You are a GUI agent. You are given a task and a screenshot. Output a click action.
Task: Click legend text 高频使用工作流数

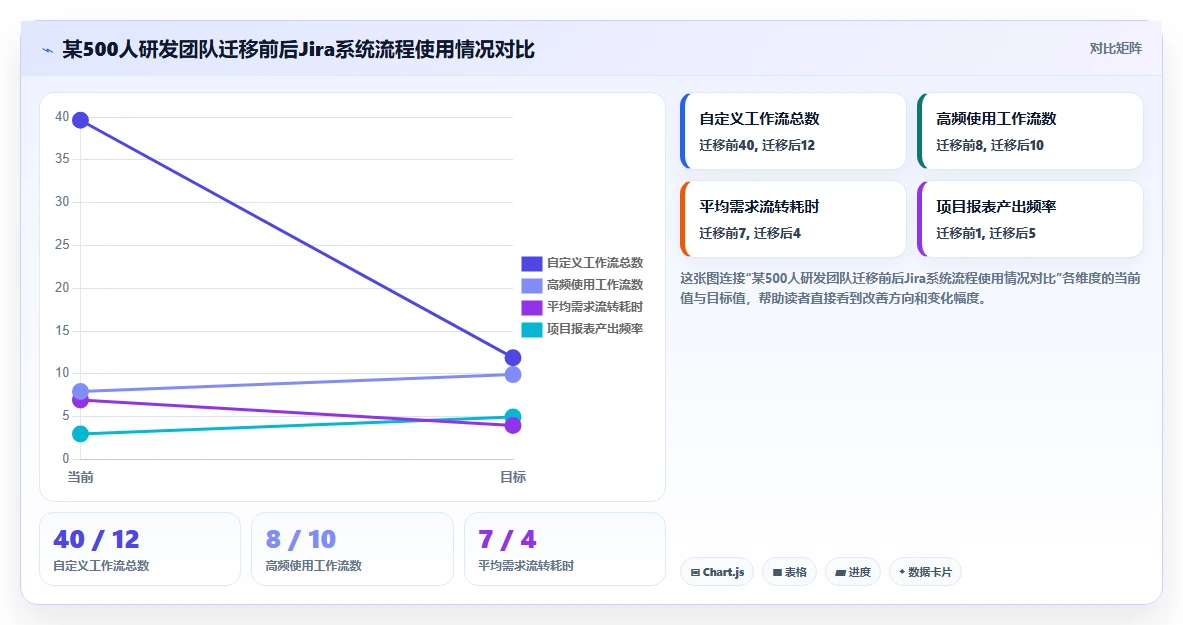click(x=595, y=285)
